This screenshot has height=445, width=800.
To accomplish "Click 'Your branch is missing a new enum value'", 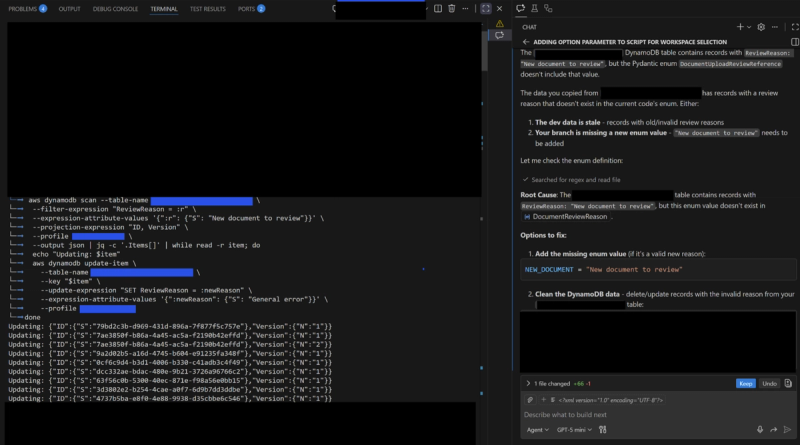I will (601, 133).
